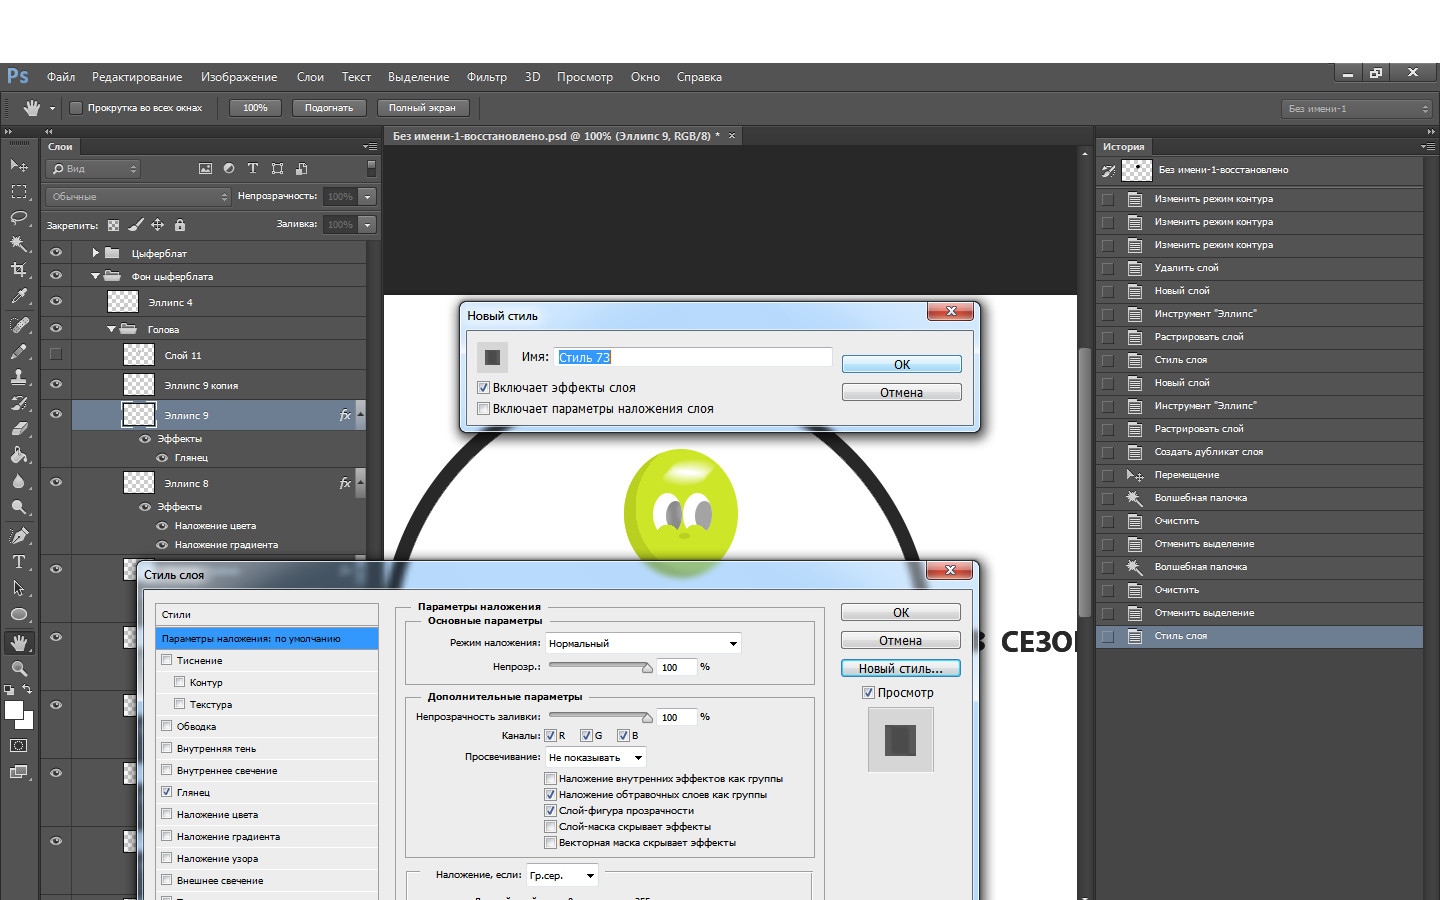Collapse effects list on Эллипс 9 layer
The width and height of the screenshot is (1440, 900).
pos(361,414)
